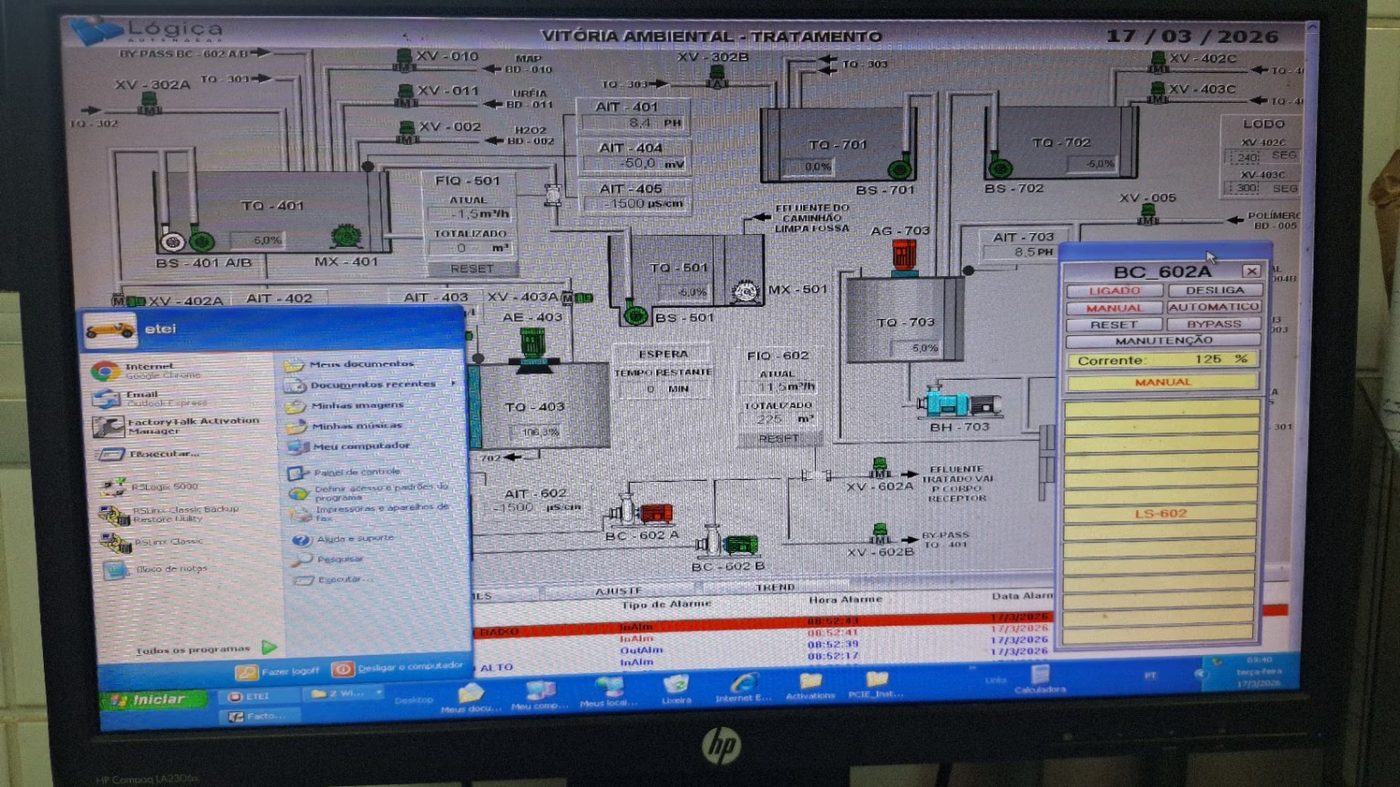Expand the grouped Windows taskbar button

pyautogui.click(x=344, y=693)
